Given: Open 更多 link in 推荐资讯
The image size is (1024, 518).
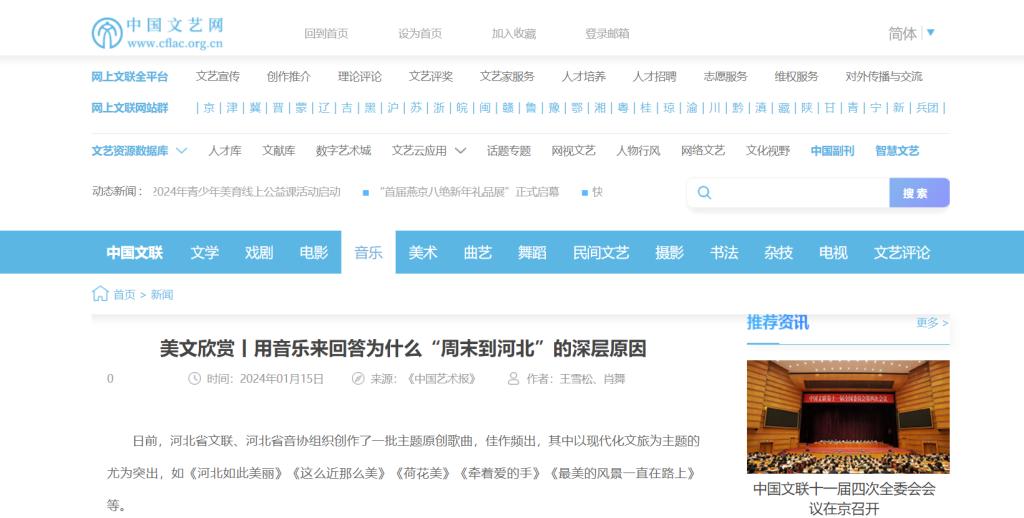Looking at the screenshot, I should click(932, 322).
